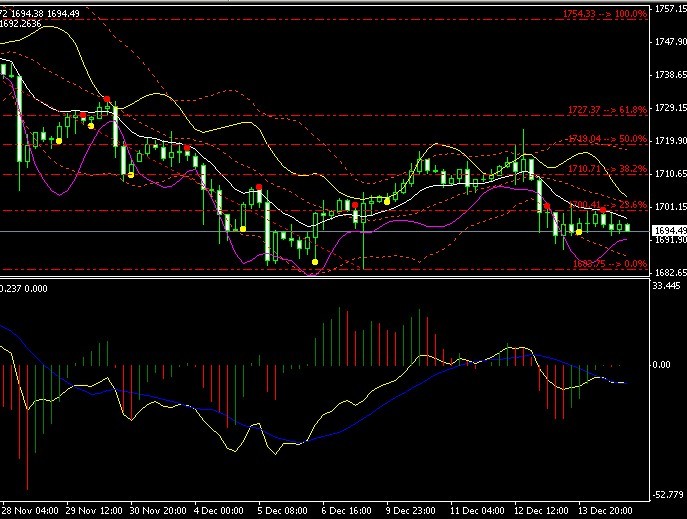Click the 9 Dec 23:00 time label

411,511
